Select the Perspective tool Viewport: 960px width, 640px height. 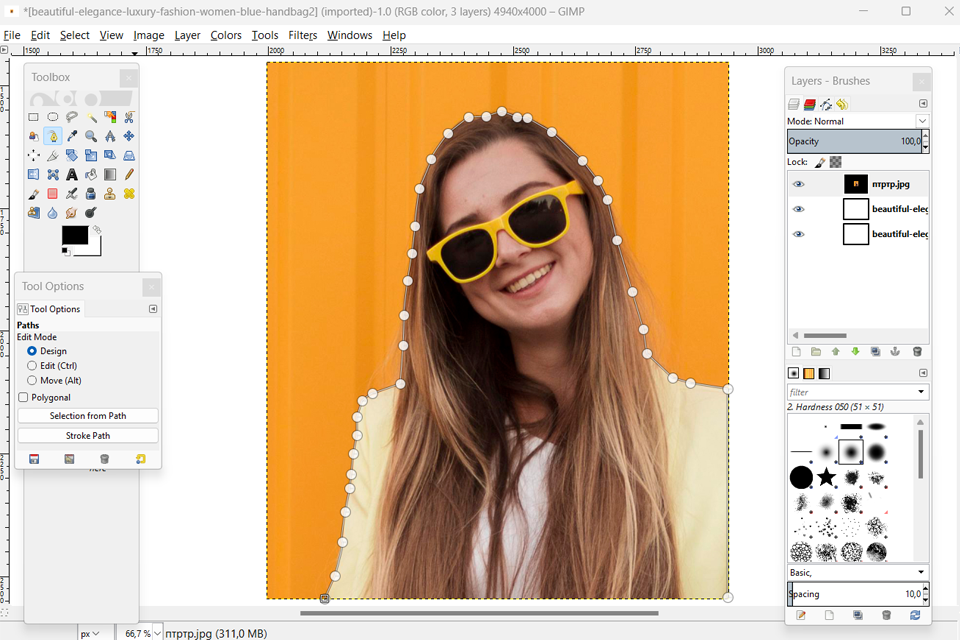pos(129,156)
